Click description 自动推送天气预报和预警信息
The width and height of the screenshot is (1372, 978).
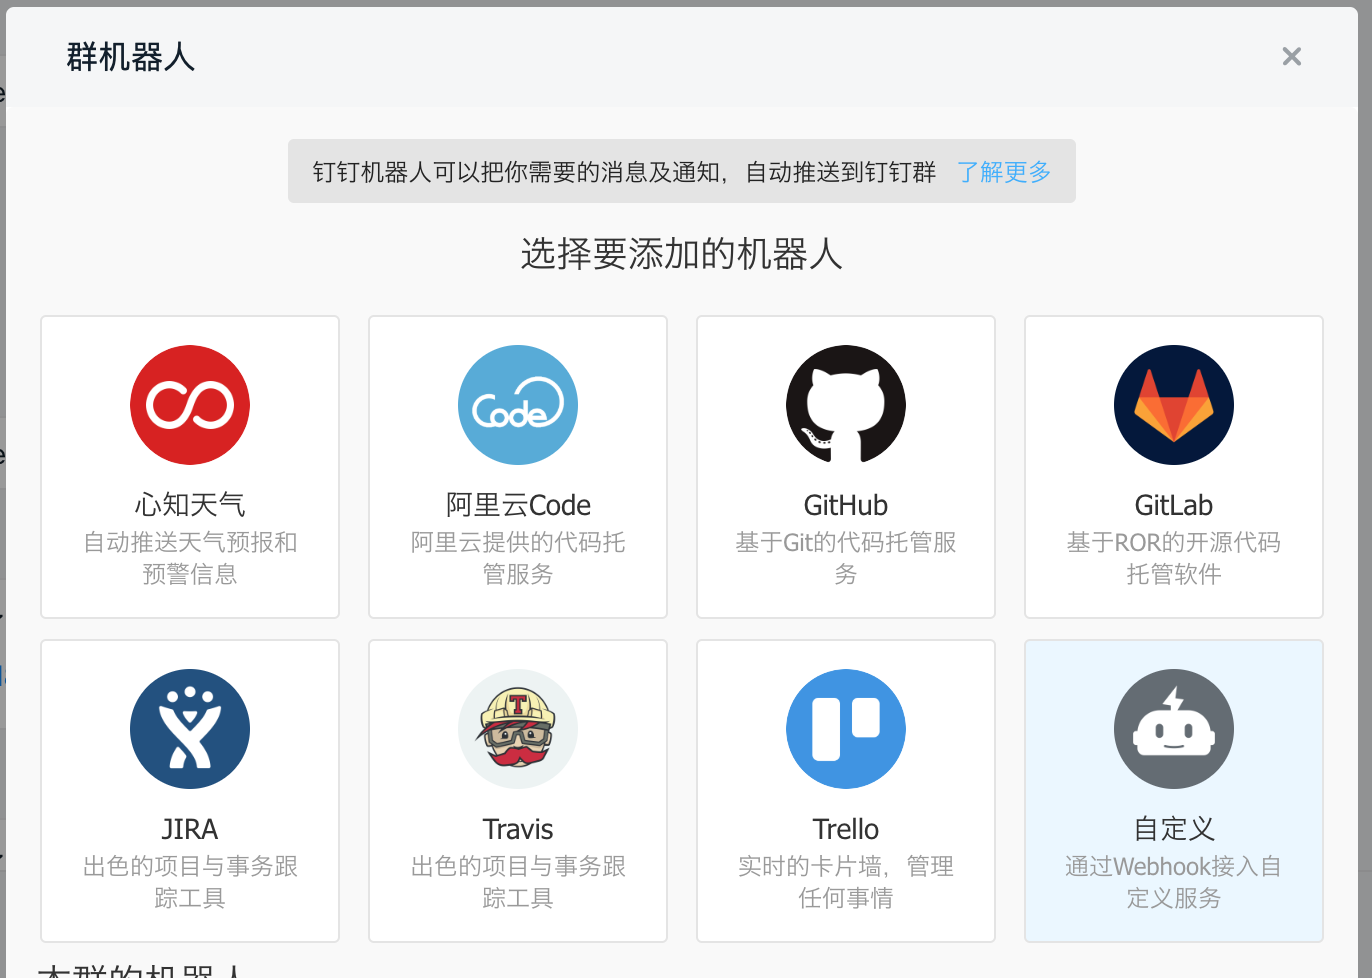(x=190, y=558)
